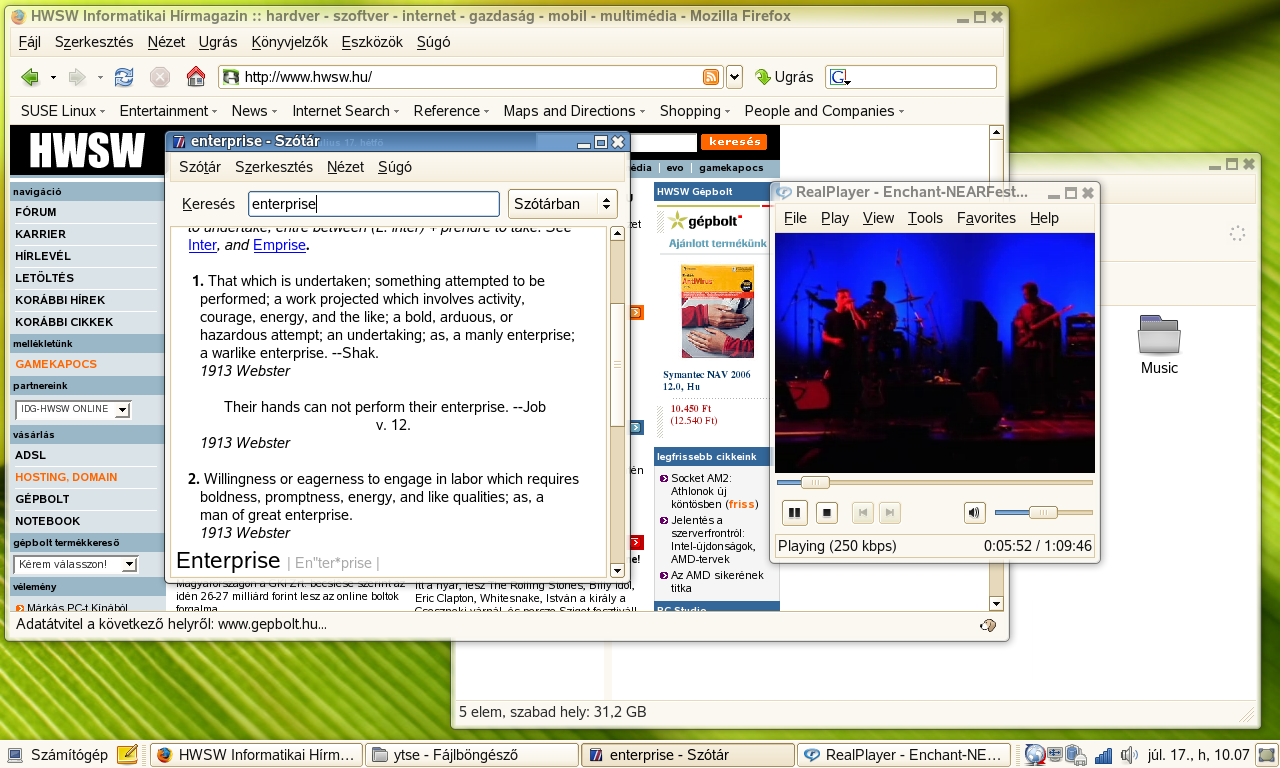Click the RSS feed icon in address bar
This screenshot has height=768, width=1280.
[711, 77]
